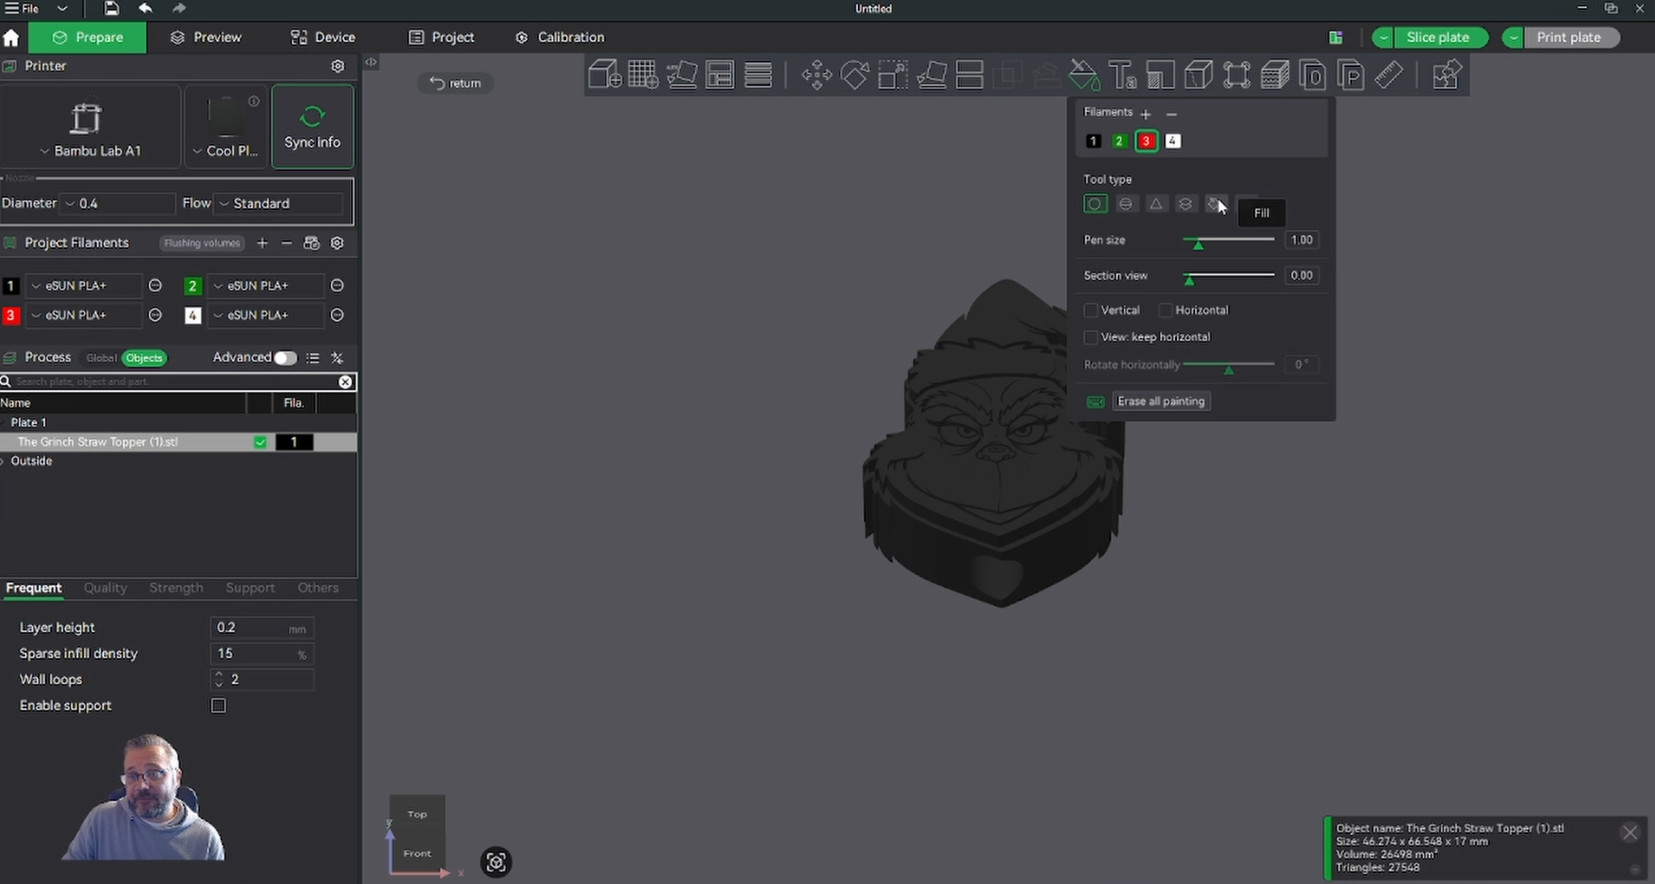Screen dimensions: 1655x884
Task: Open nozzle Diameter 0.4 dropdown
Action: 117,203
